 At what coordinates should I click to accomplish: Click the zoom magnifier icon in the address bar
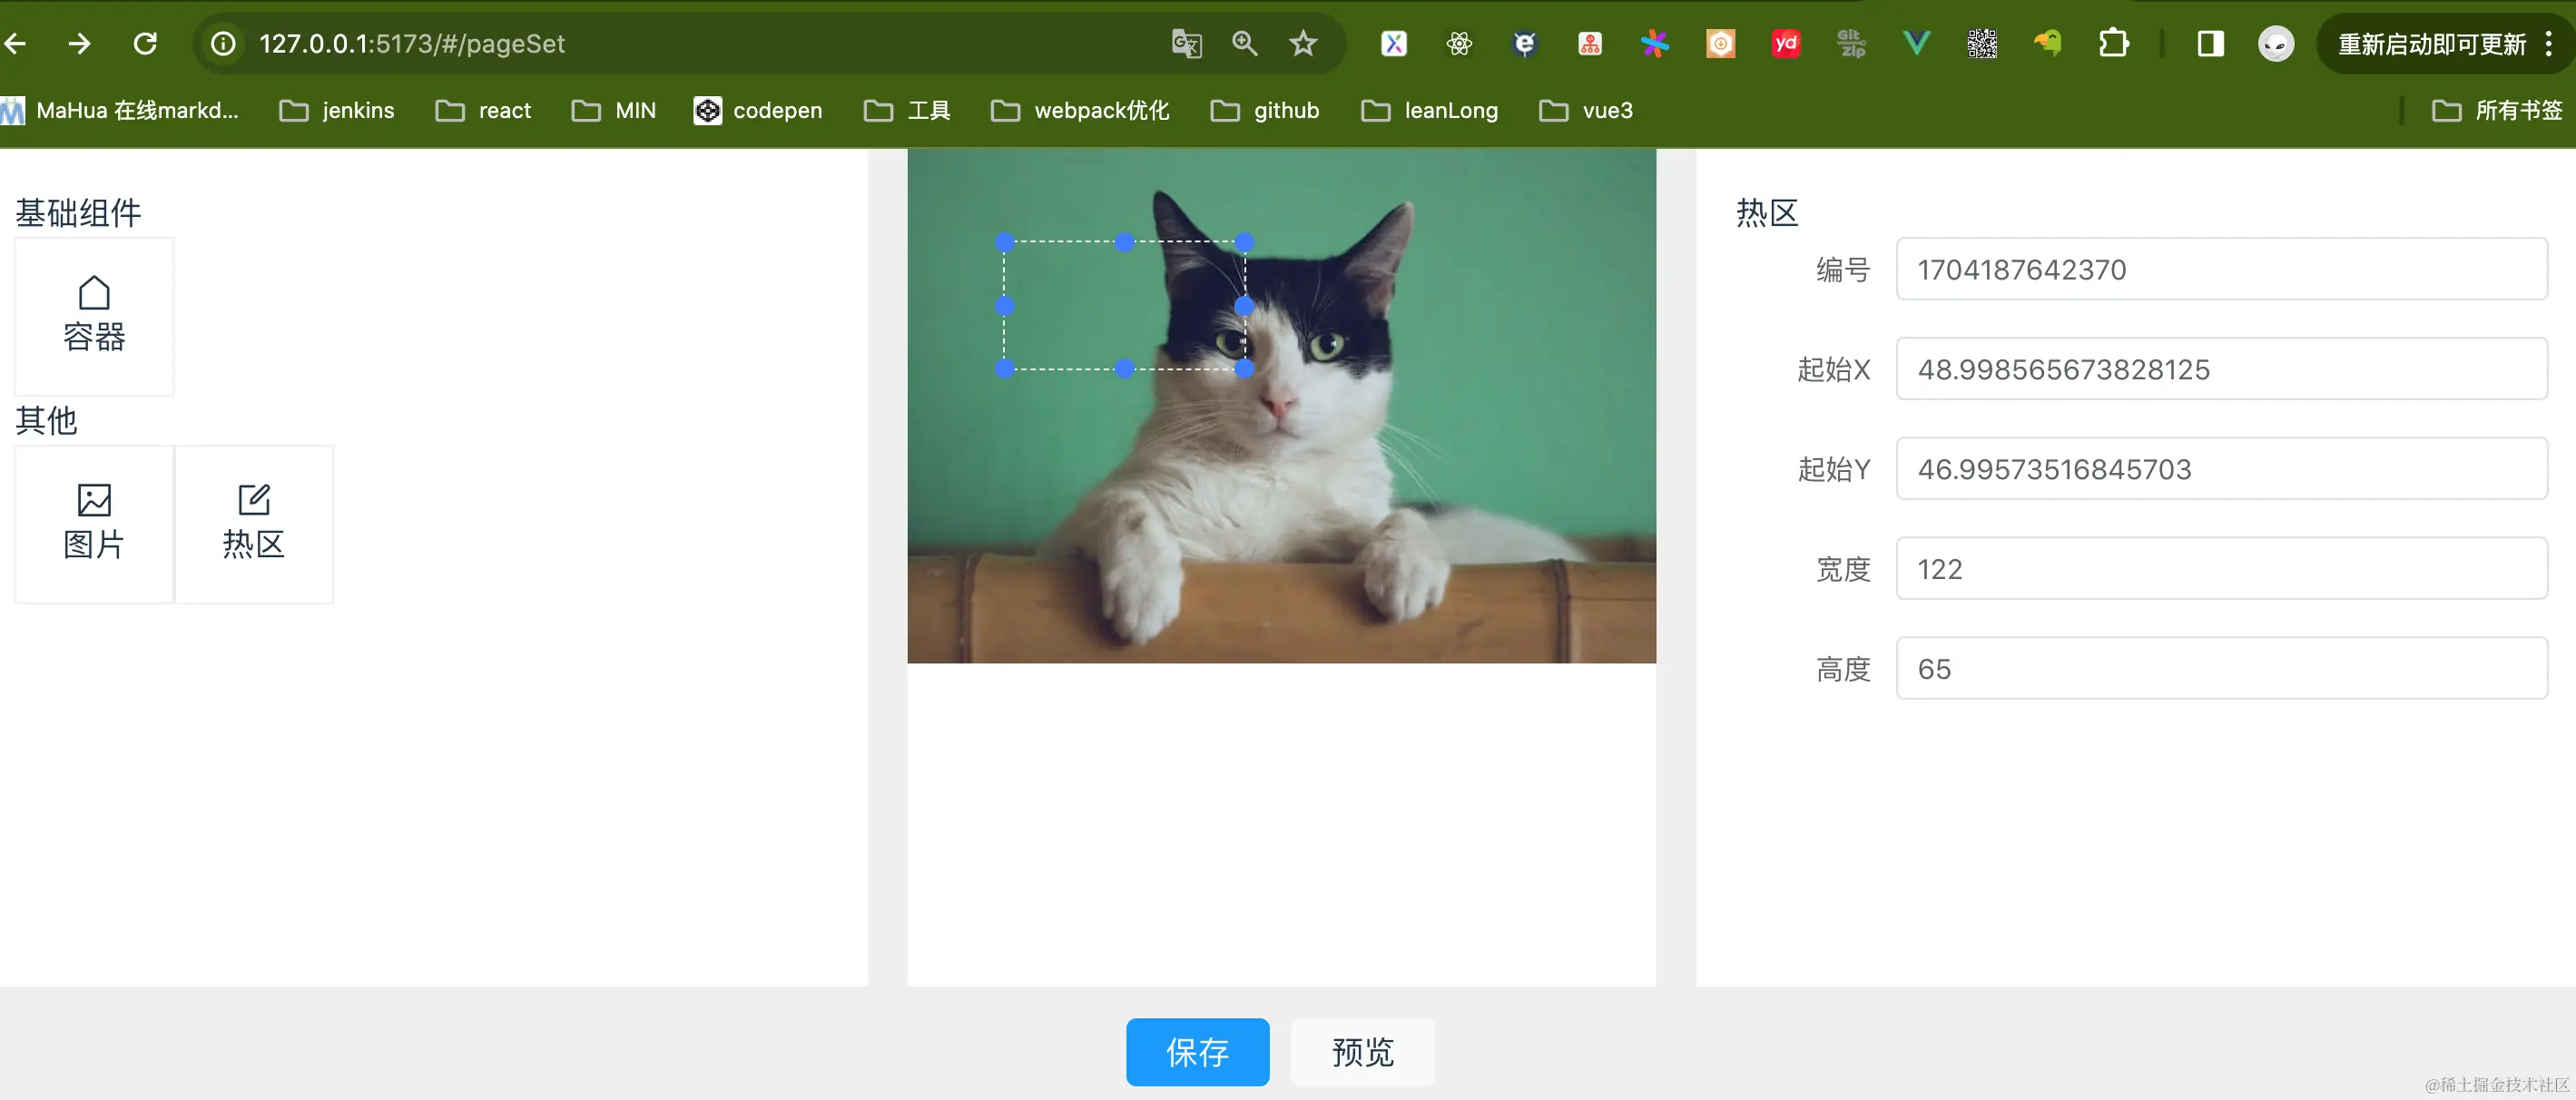(x=1245, y=44)
